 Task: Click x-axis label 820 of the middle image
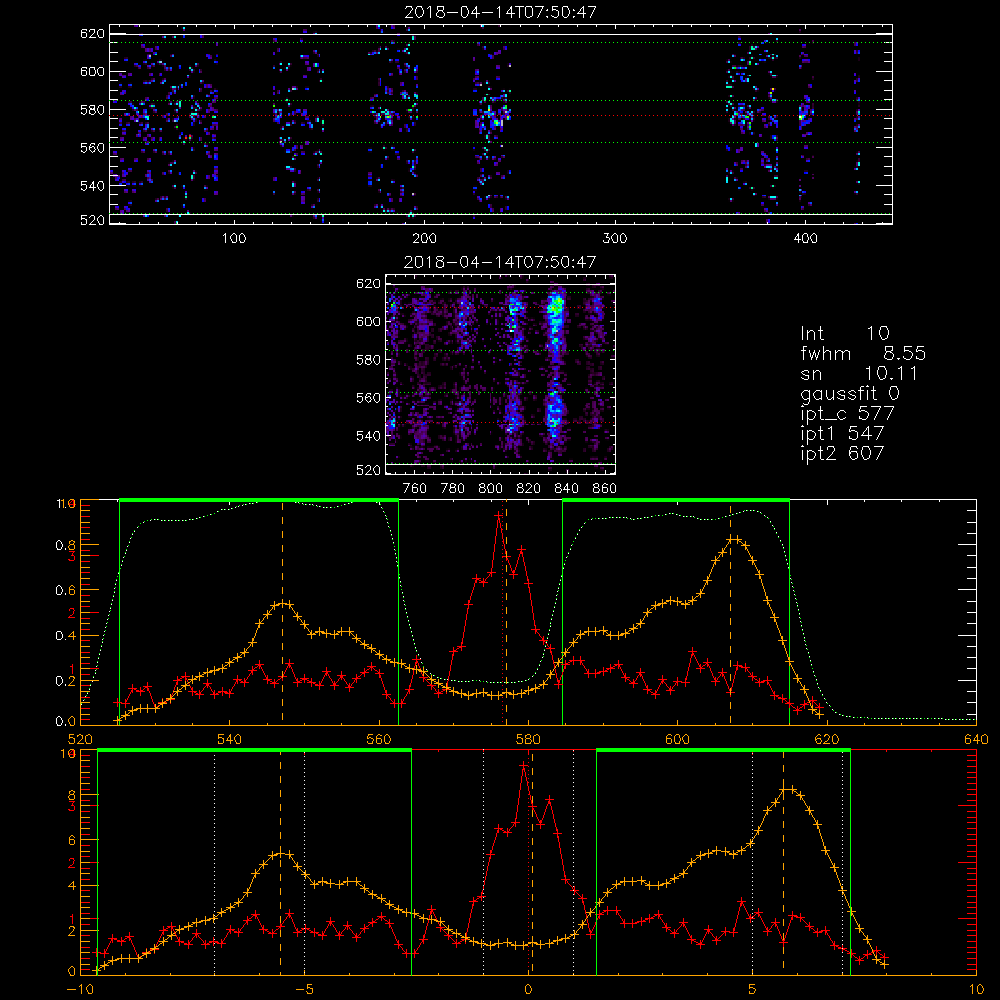(529, 489)
